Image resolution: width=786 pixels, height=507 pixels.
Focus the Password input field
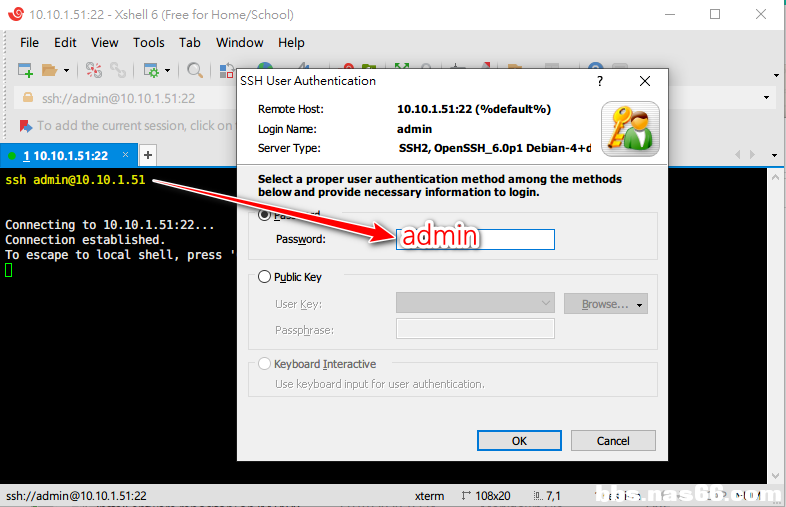point(475,239)
